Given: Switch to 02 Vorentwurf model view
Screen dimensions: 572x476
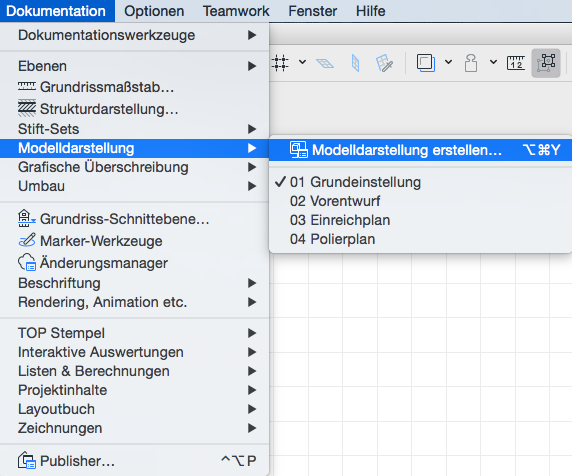Looking at the screenshot, I should click(420, 201).
